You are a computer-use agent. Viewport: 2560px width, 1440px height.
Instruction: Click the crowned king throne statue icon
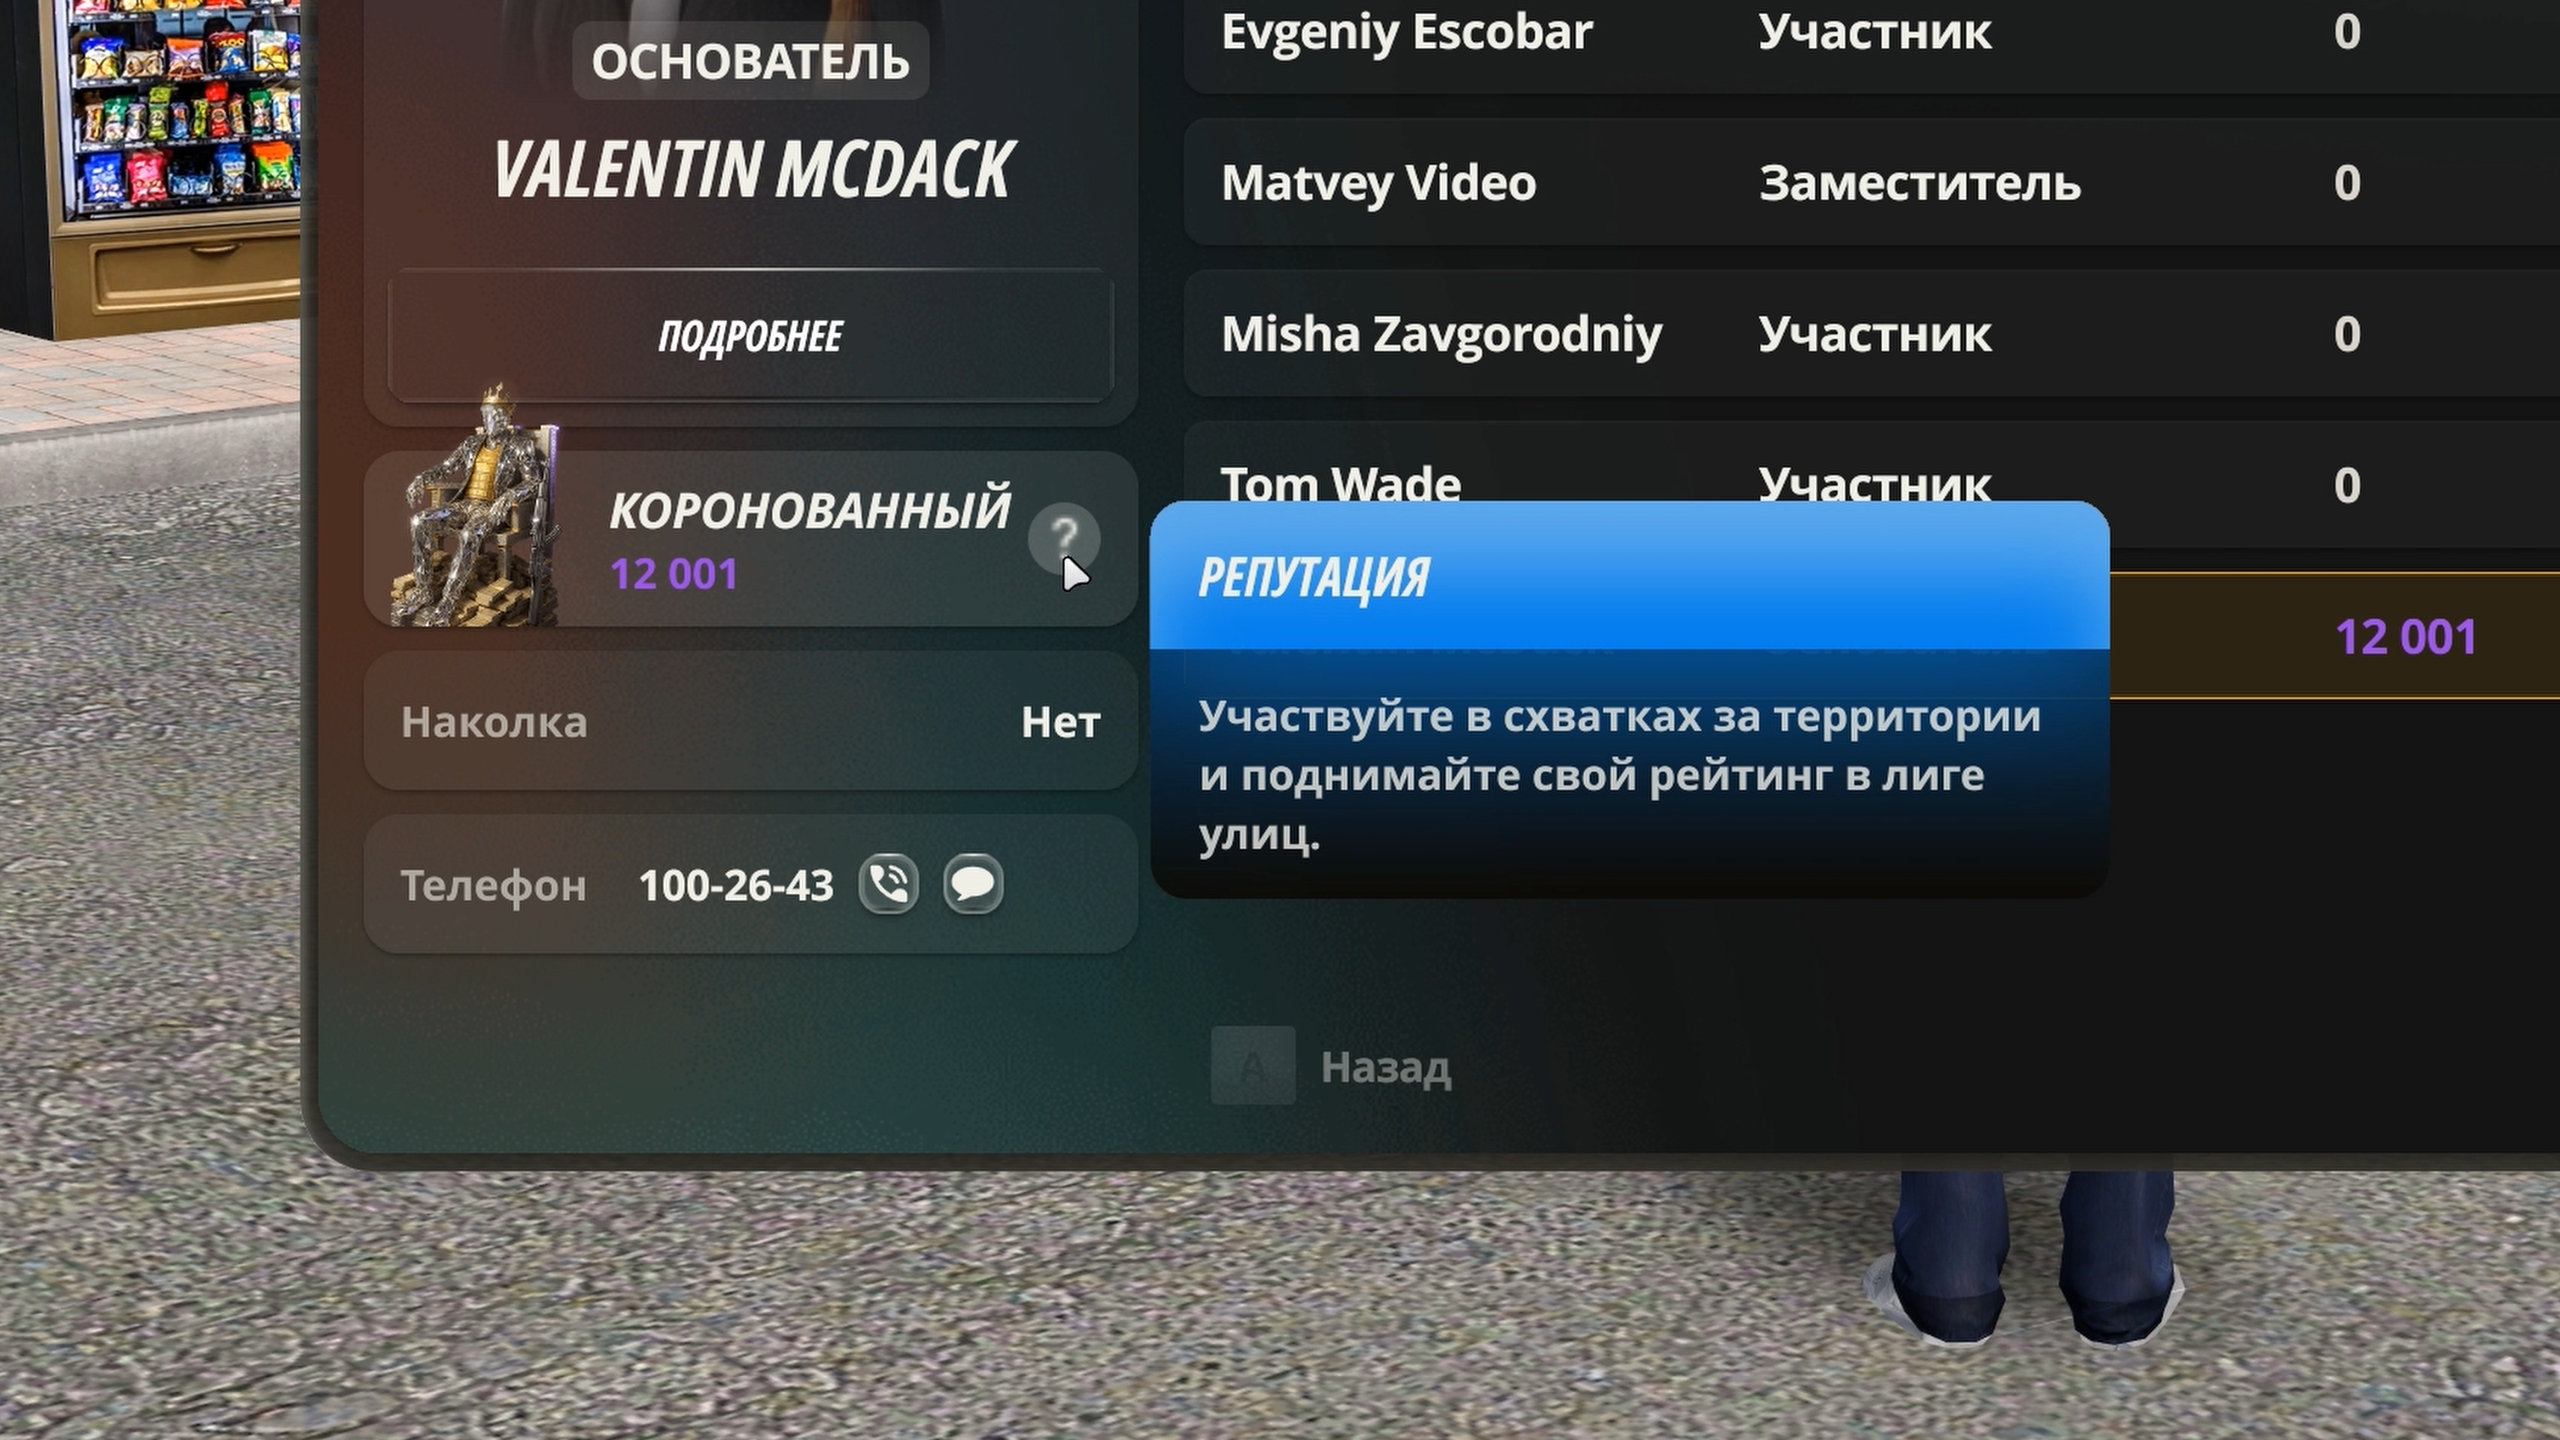(476, 507)
